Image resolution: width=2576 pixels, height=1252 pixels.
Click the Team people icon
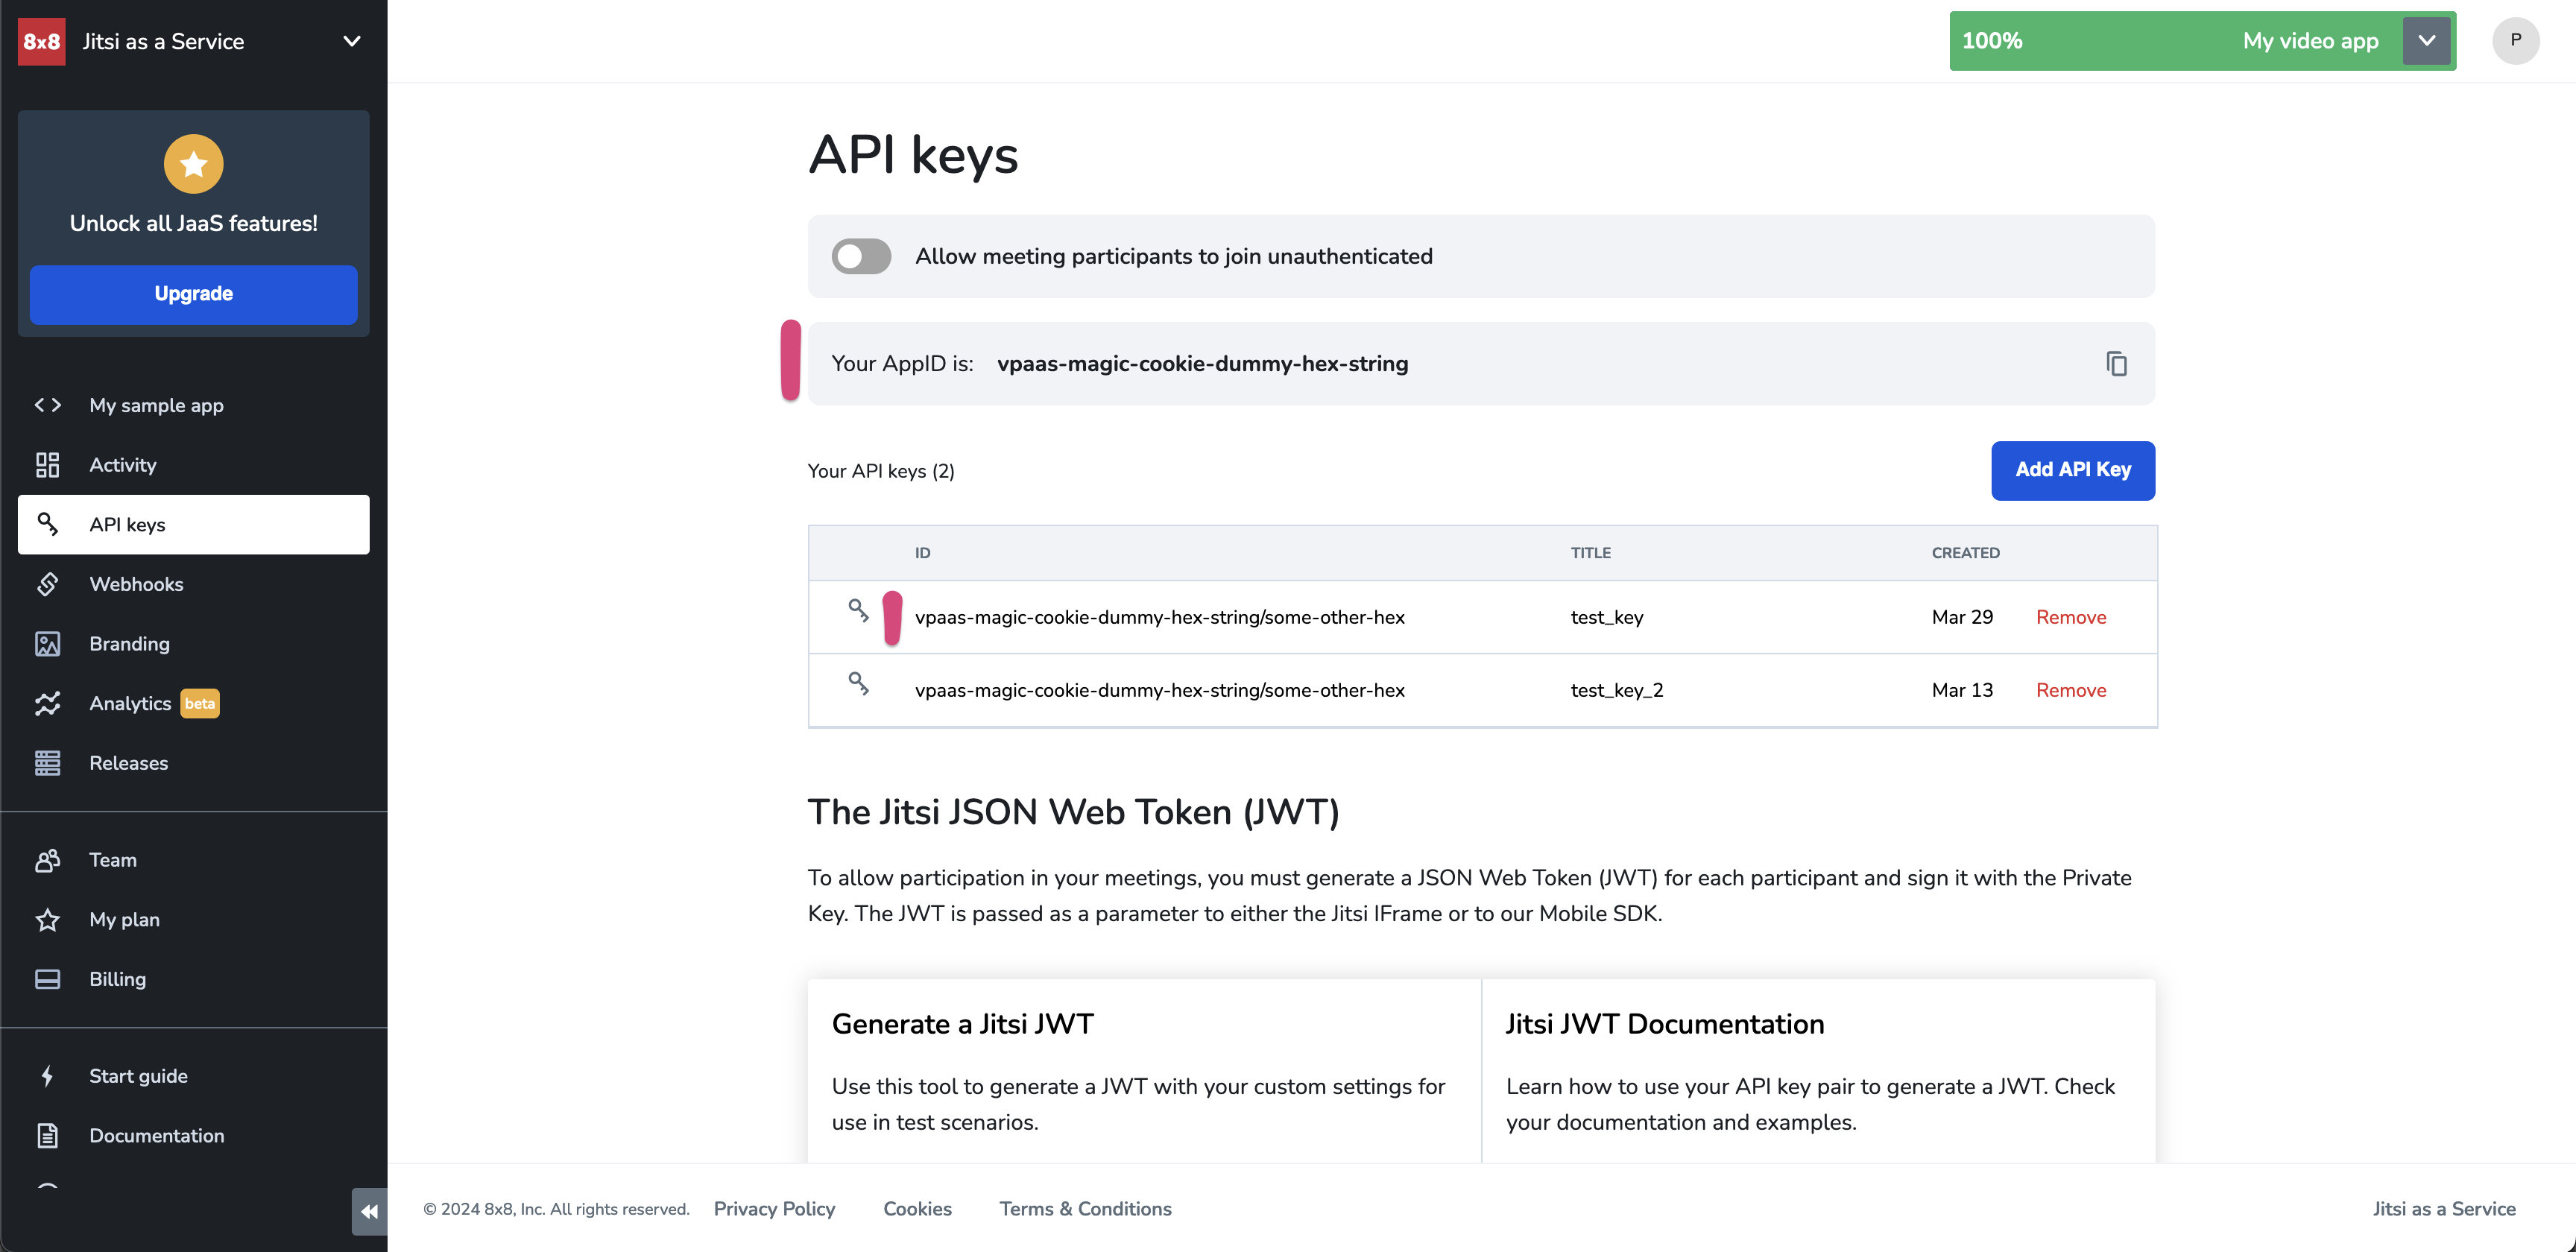pyautogui.click(x=47, y=860)
